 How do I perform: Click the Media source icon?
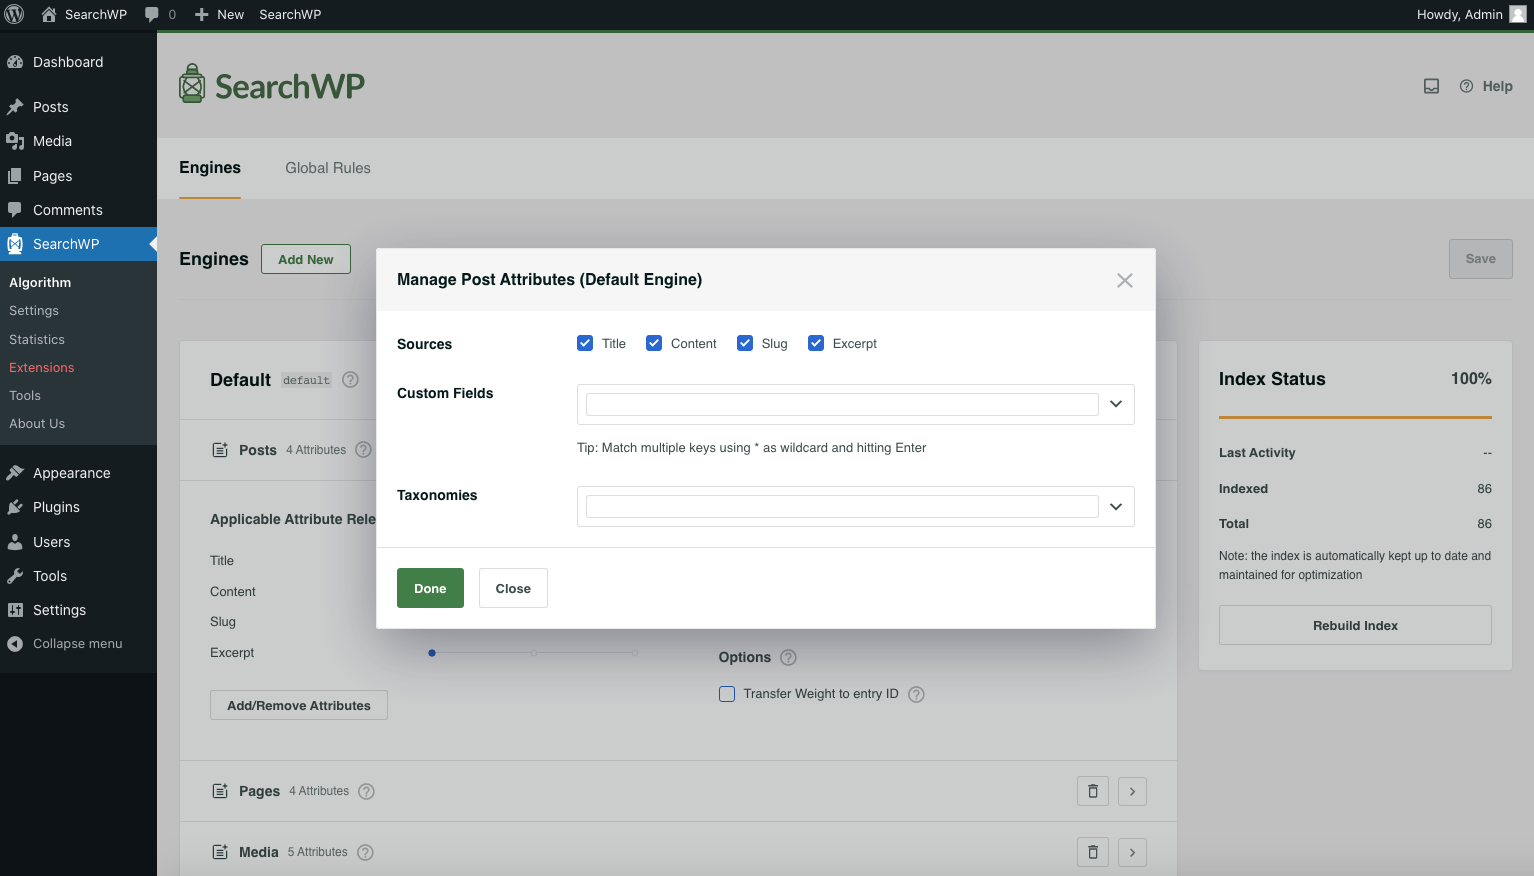[220, 852]
